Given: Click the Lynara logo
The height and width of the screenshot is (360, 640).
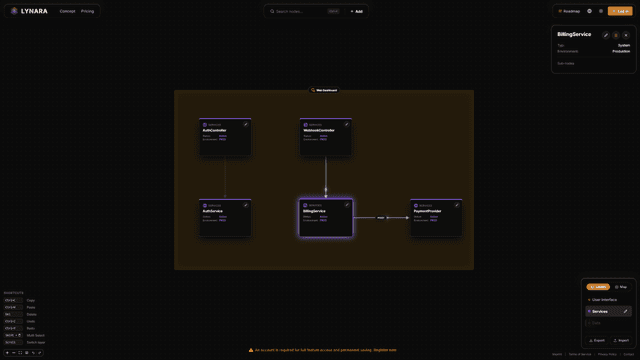Looking at the screenshot, I should pos(29,11).
